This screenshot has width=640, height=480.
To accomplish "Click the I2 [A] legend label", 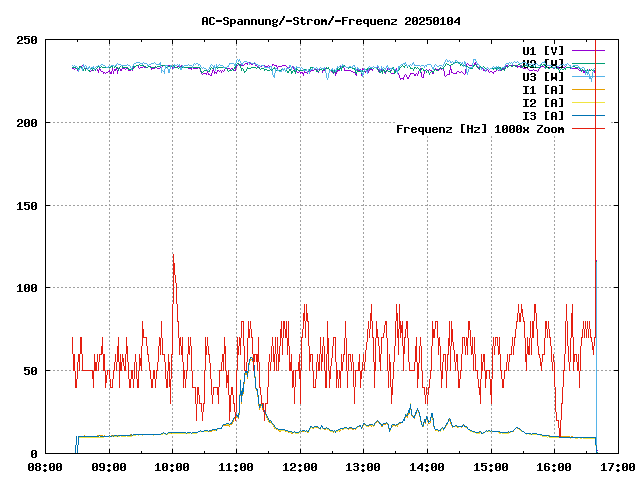I will tap(543, 102).
